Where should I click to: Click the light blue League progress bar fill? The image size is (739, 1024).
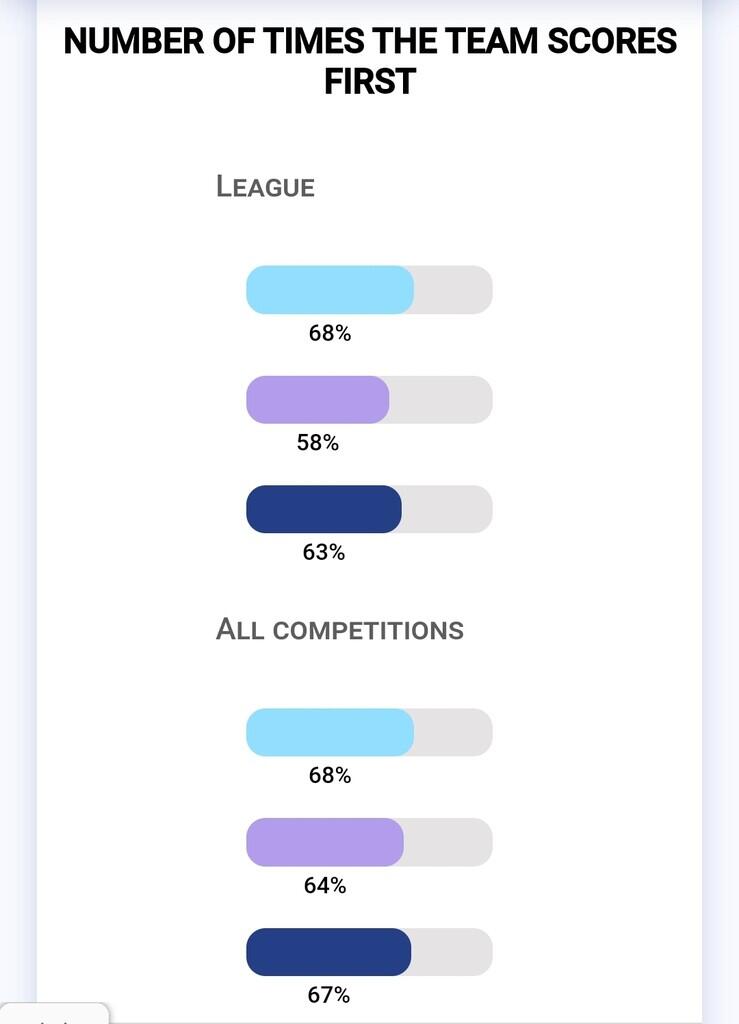[x=329, y=290]
